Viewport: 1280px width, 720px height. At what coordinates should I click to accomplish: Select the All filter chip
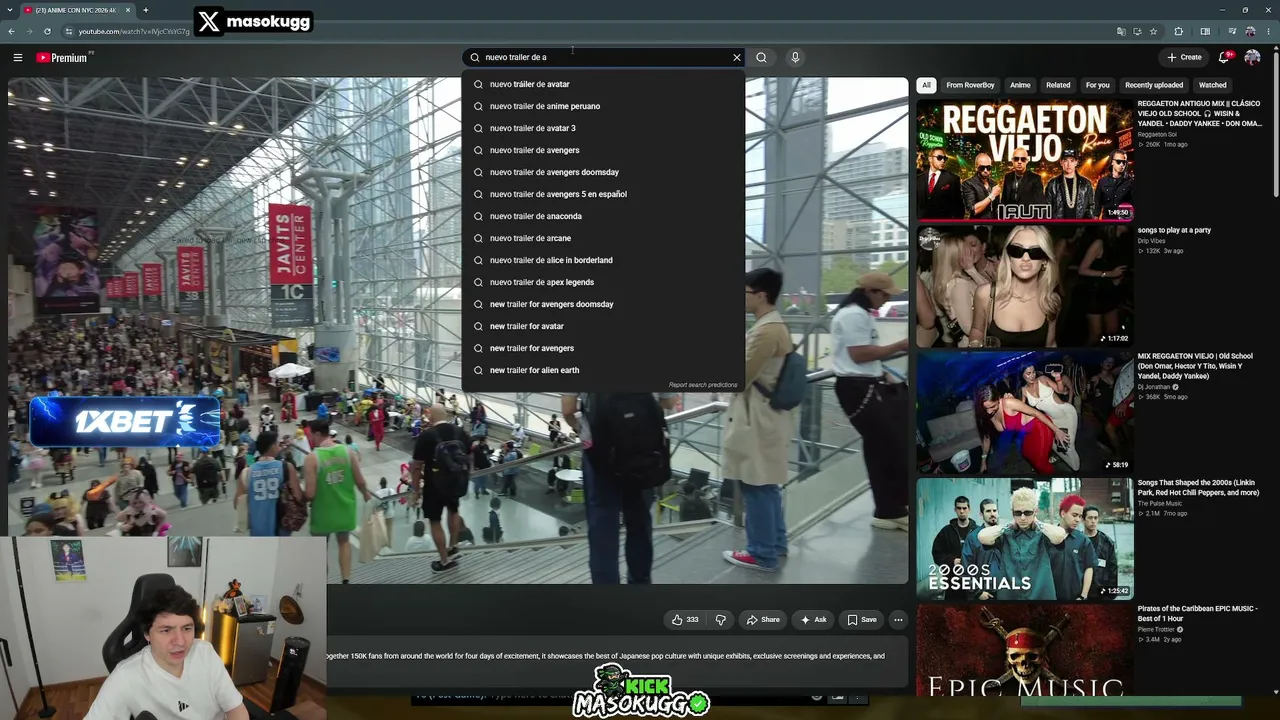coord(926,85)
